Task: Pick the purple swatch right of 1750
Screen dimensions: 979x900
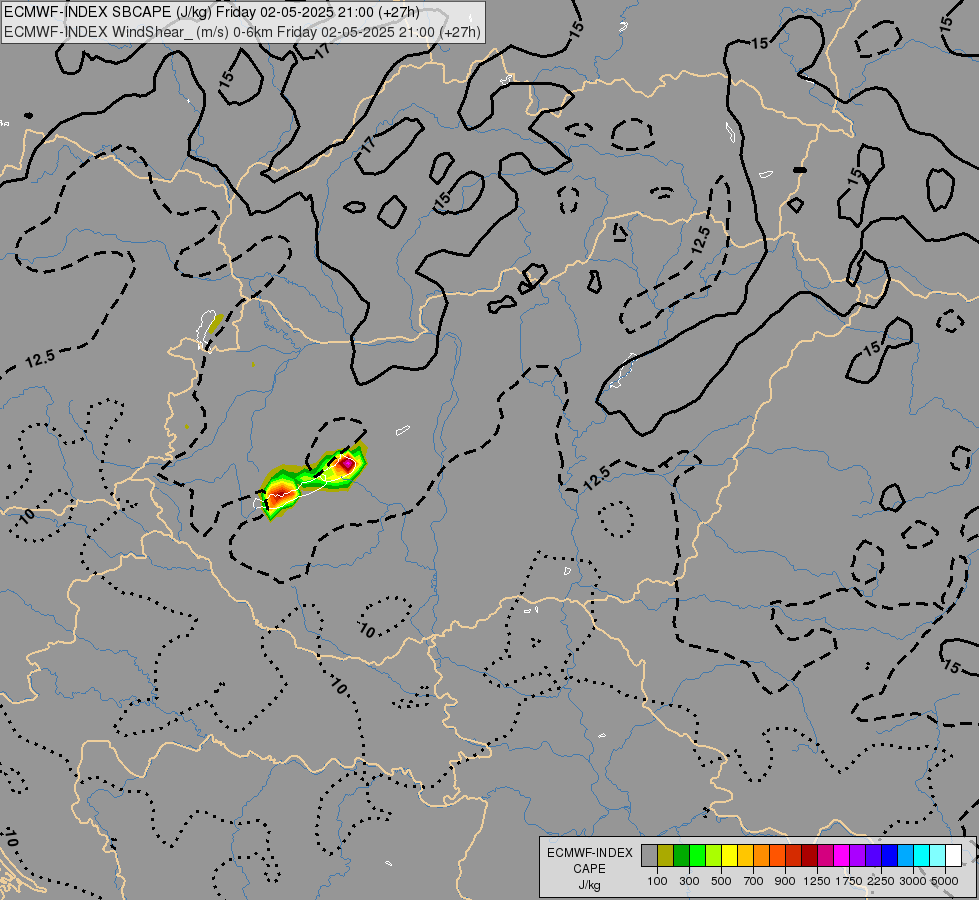Action: point(857,856)
